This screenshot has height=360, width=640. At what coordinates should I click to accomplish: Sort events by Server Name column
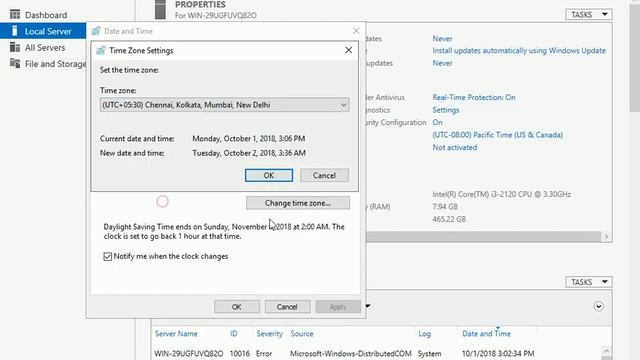[x=176, y=333]
